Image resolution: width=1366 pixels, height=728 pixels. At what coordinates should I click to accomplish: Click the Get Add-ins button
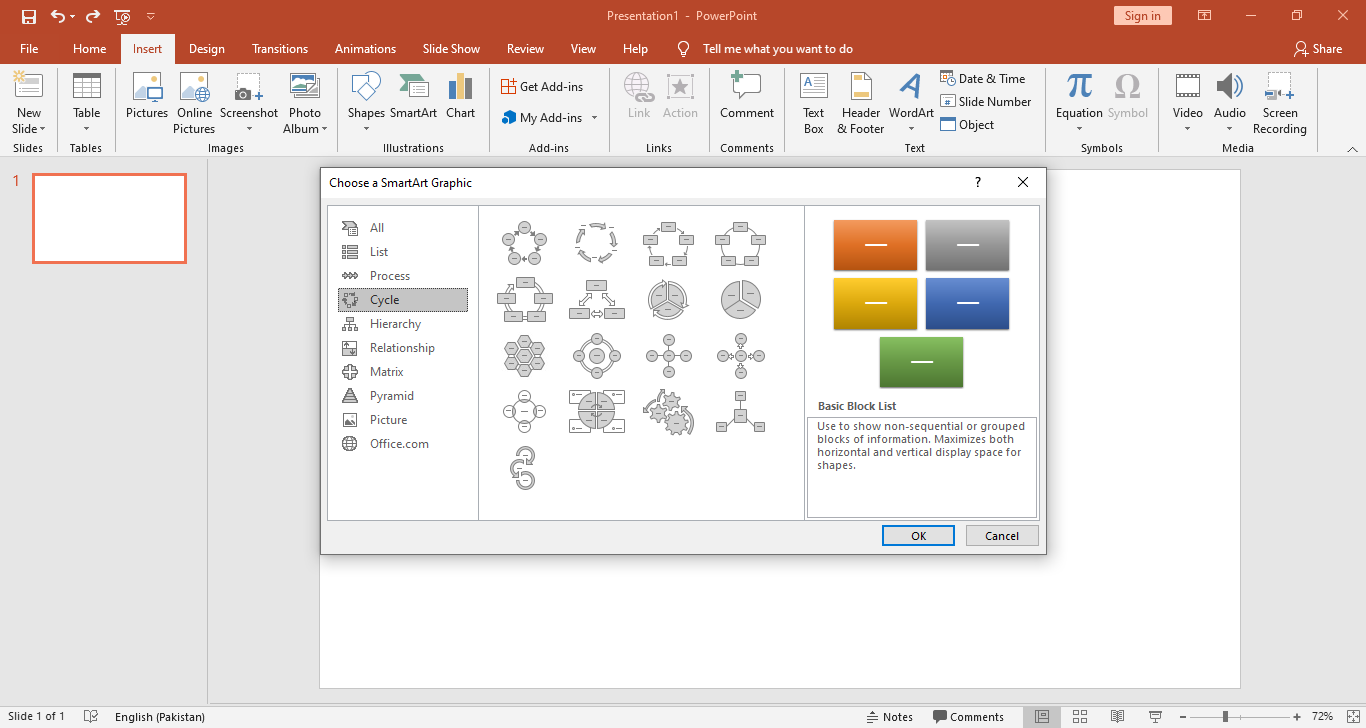[542, 87]
